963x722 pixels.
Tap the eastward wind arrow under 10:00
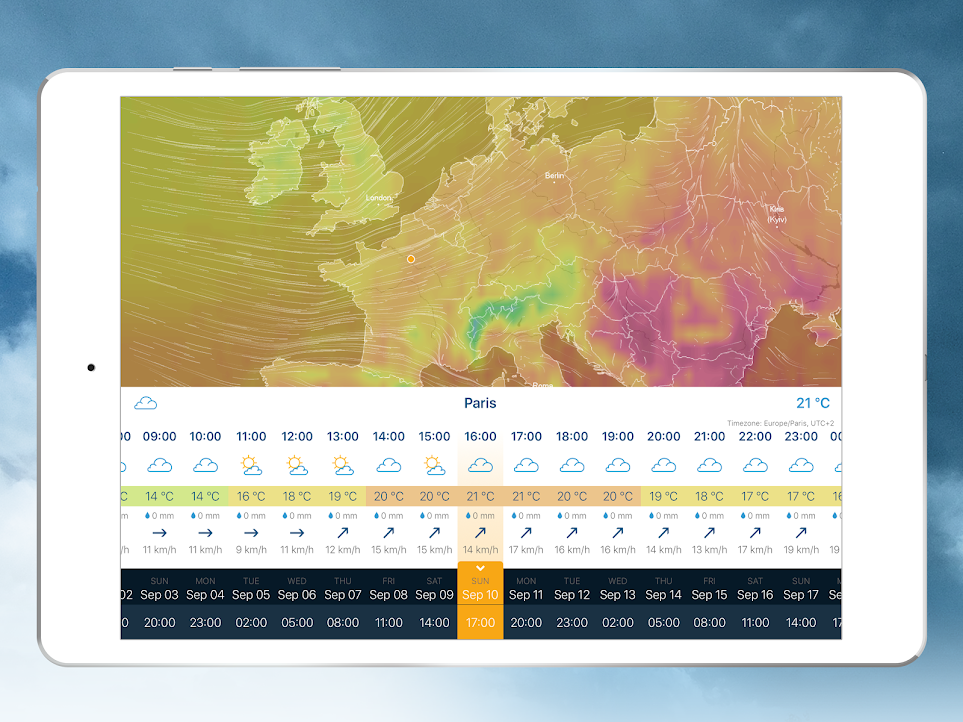pos(205,533)
